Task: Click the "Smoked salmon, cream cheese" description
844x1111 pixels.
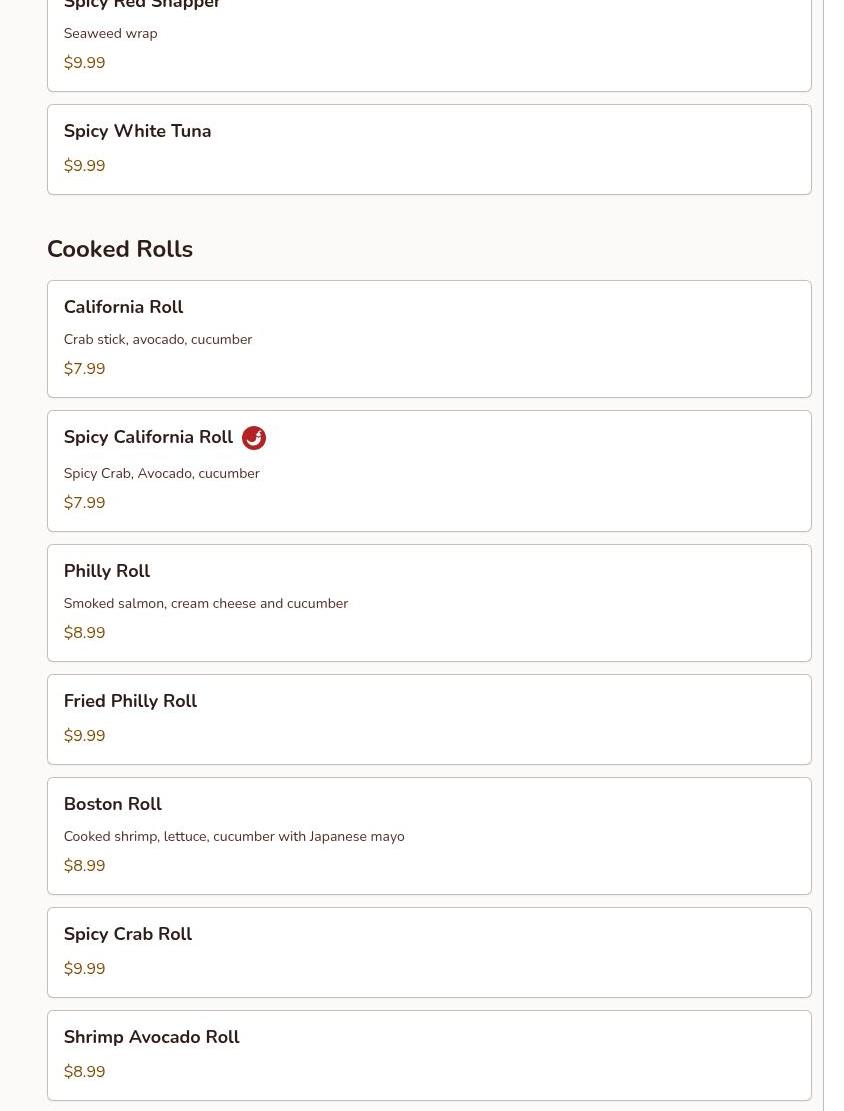Action: coord(206,604)
